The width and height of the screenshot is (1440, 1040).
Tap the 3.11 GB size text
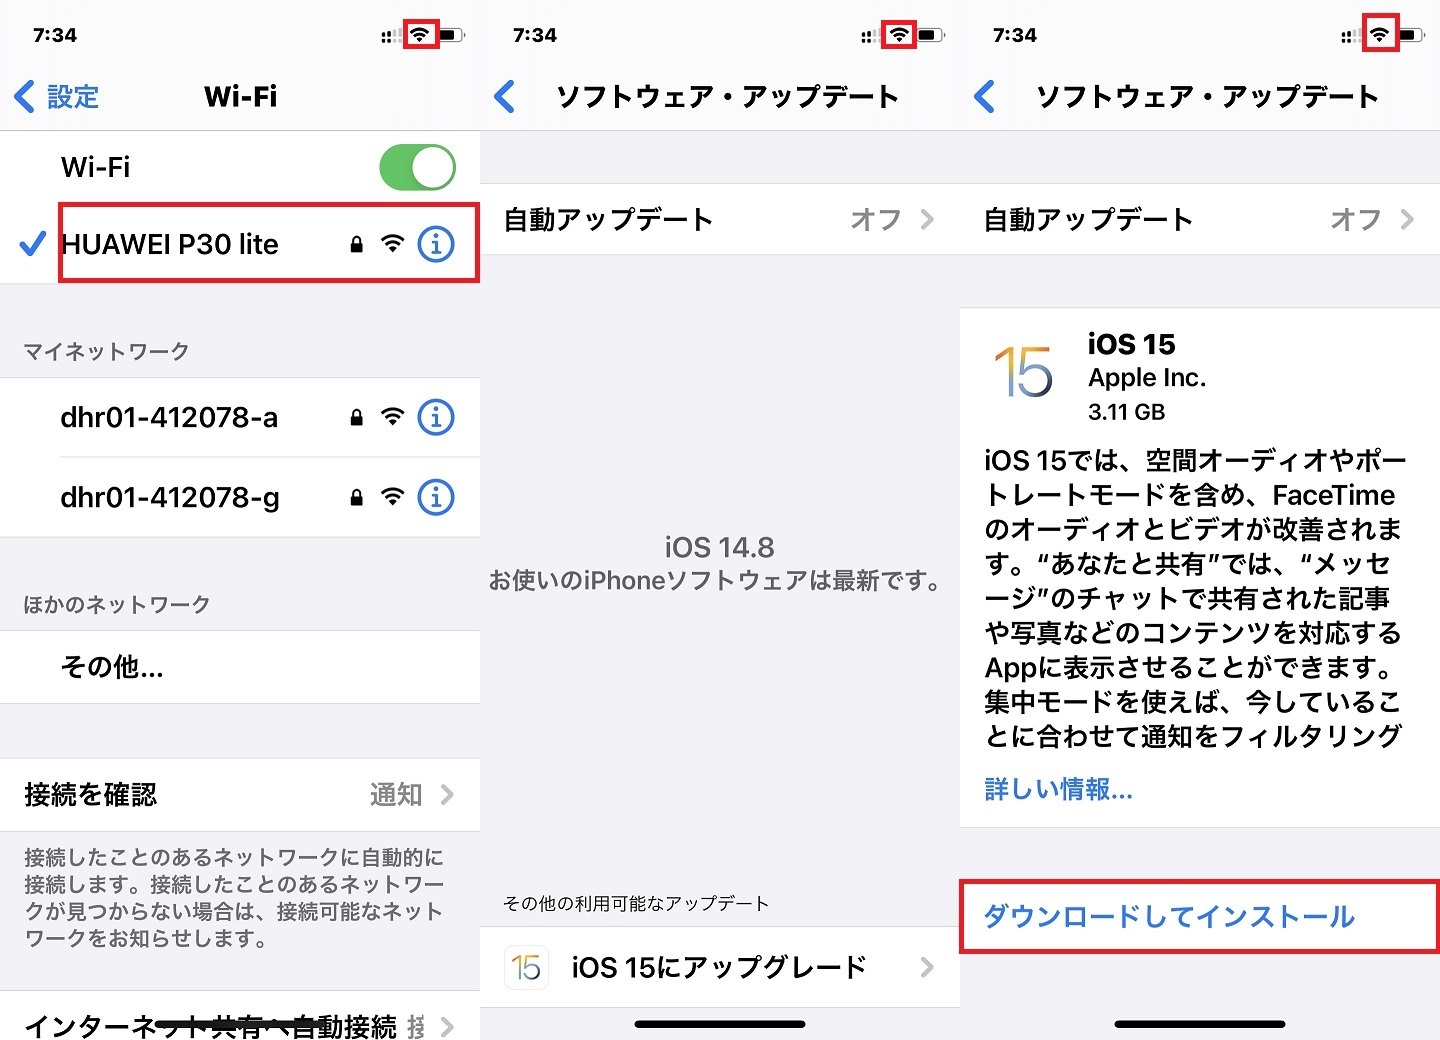1127,412
